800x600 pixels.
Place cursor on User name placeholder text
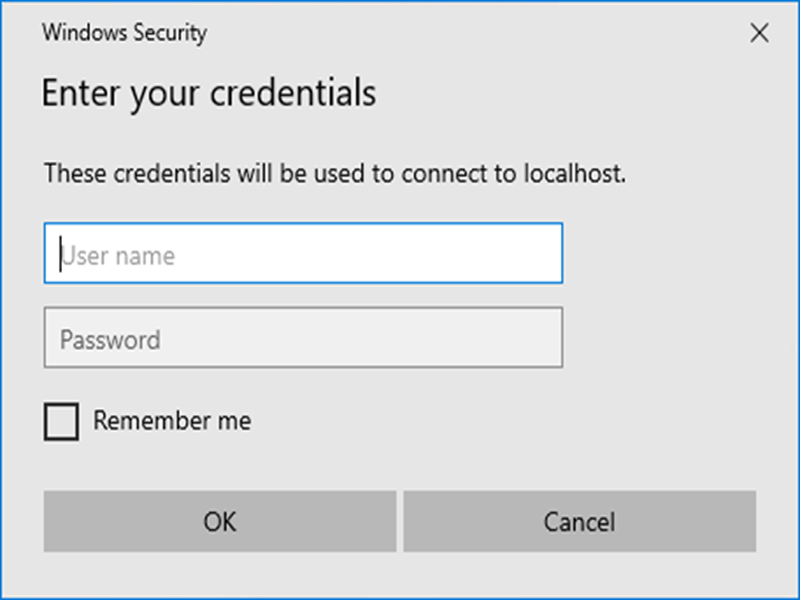tap(118, 256)
